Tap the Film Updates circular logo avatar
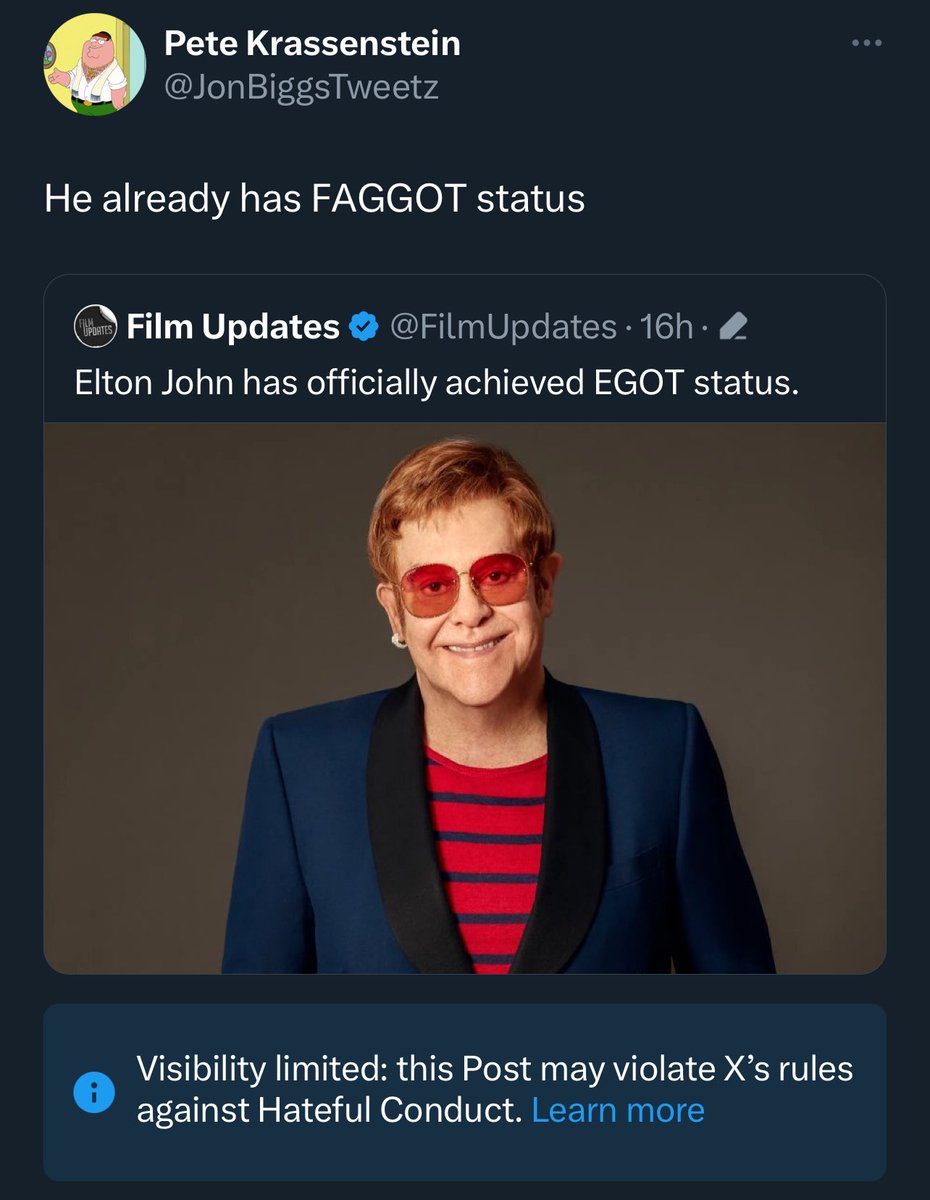The width and height of the screenshot is (930, 1200). 97,327
